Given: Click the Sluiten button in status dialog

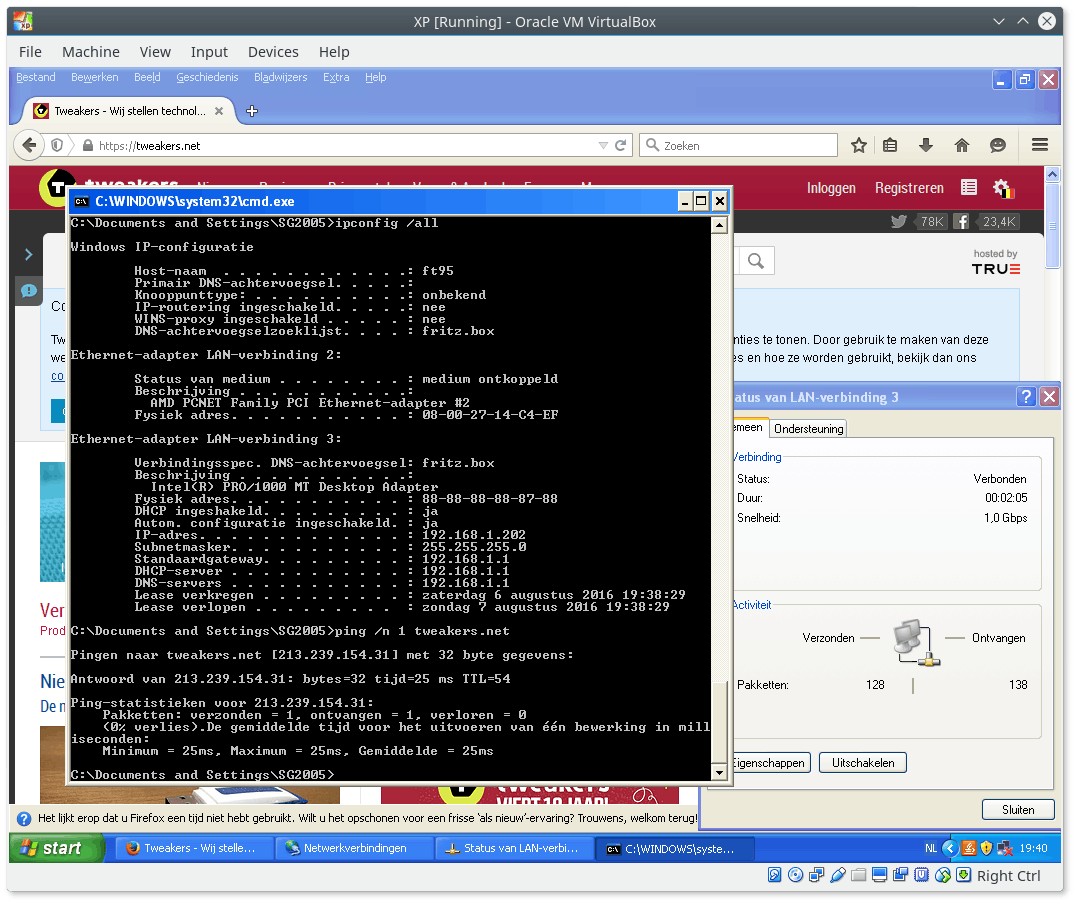Looking at the screenshot, I should coord(1017,810).
